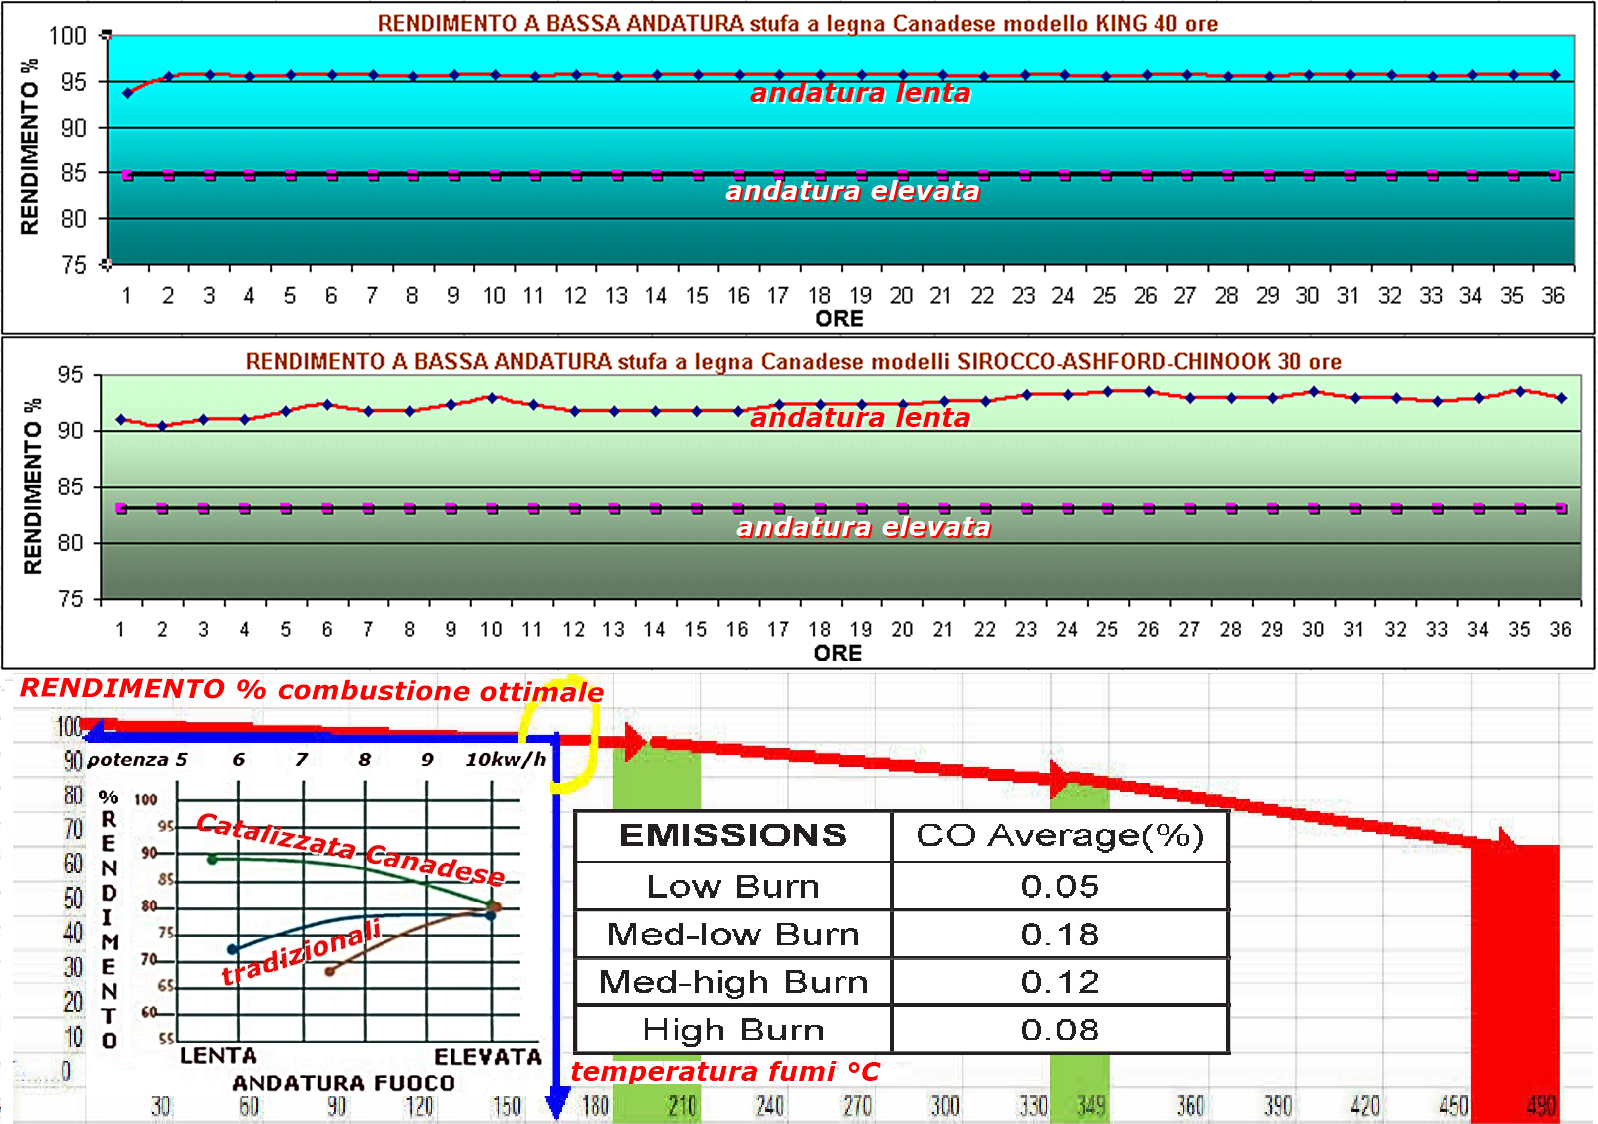Click the 0.08 CO value
Viewport: 1598px width, 1124px height.
coord(1060,1030)
